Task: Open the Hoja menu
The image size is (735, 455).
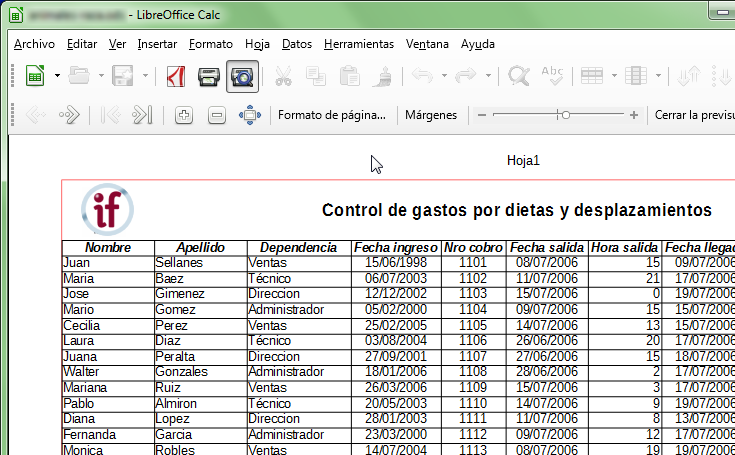Action: (257, 44)
